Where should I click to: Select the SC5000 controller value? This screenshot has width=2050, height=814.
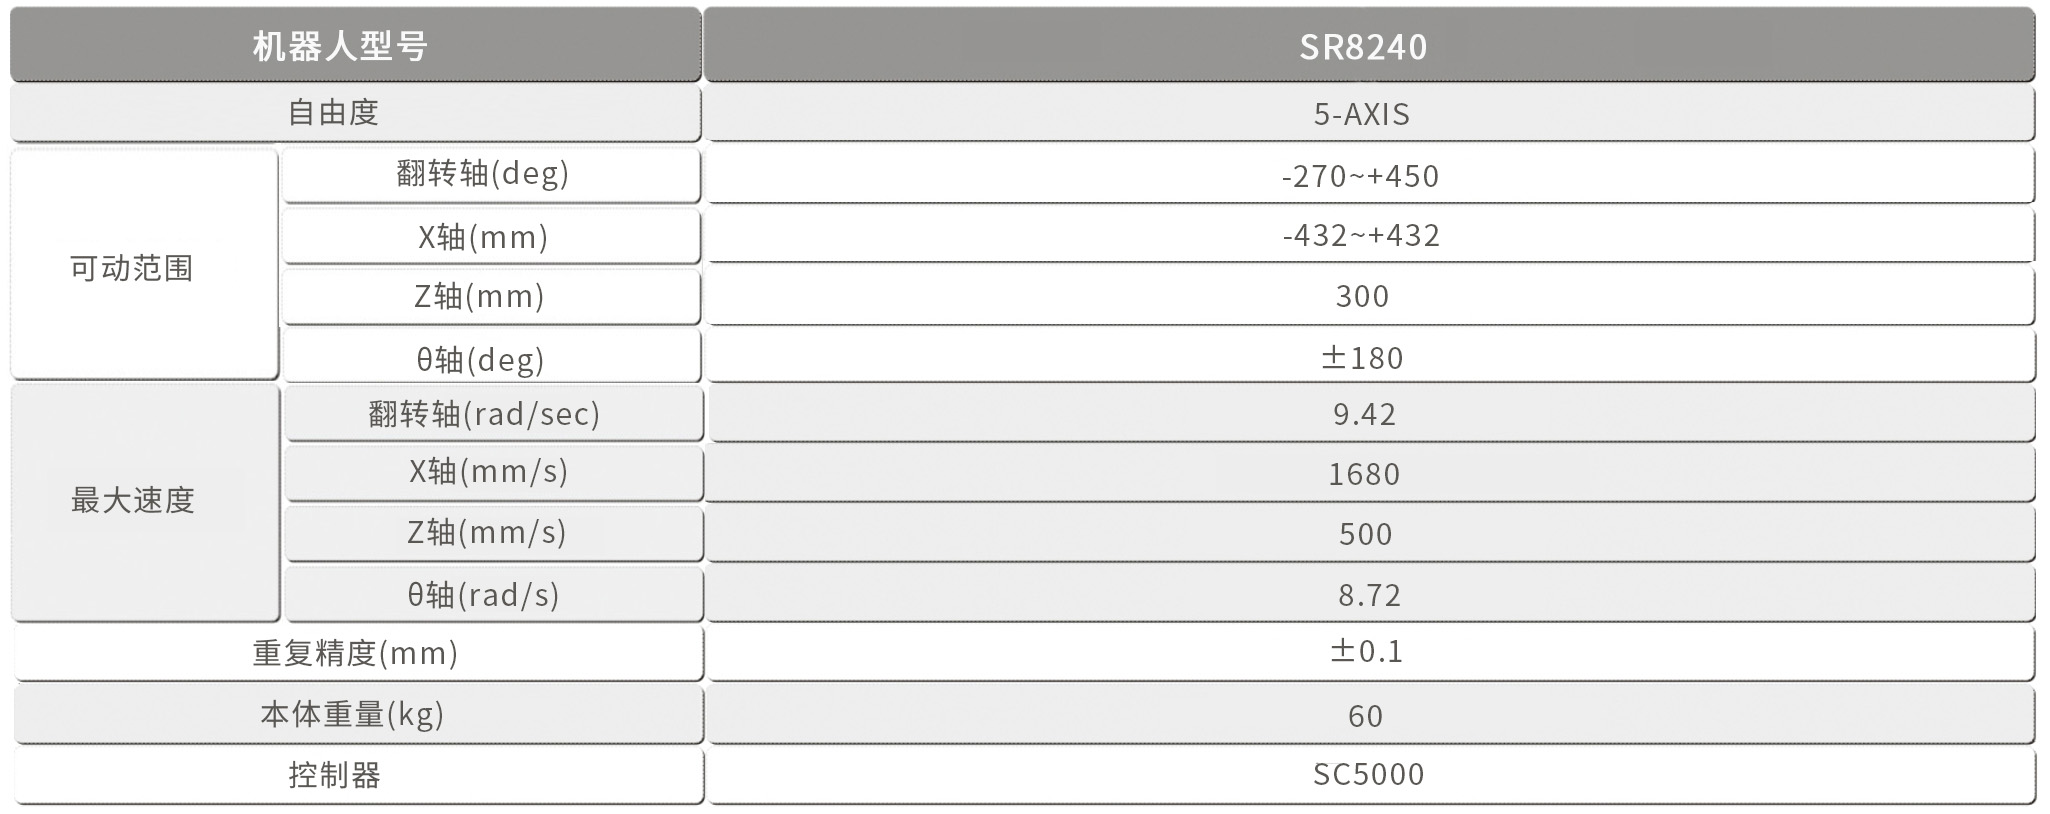click(x=1368, y=774)
